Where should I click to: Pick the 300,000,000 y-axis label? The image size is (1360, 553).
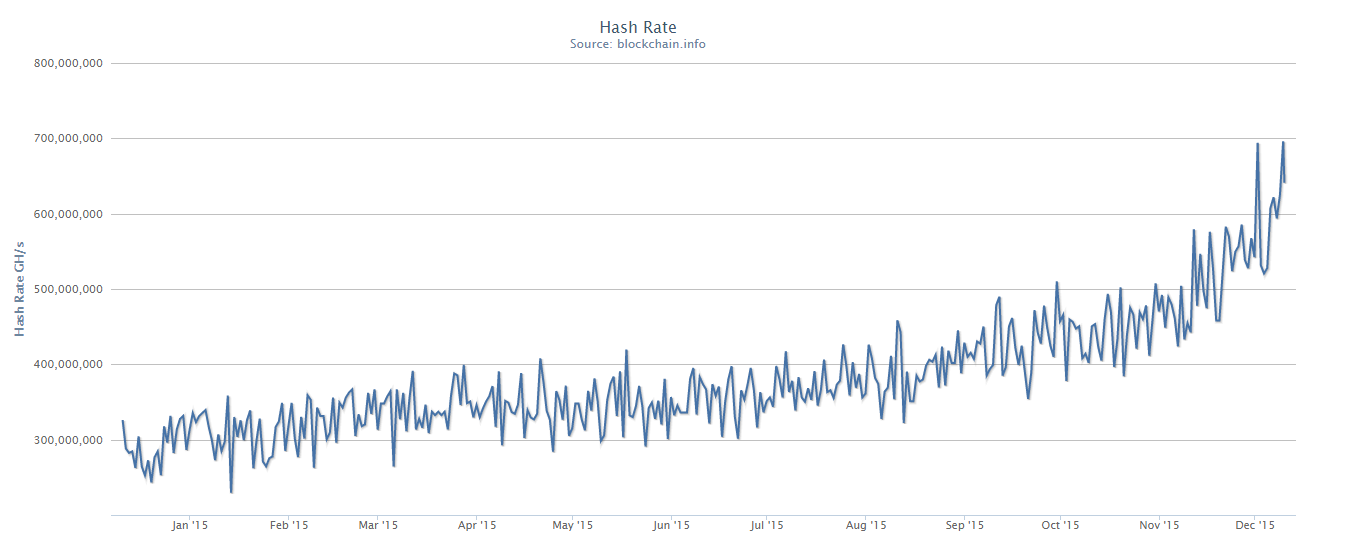pos(68,440)
